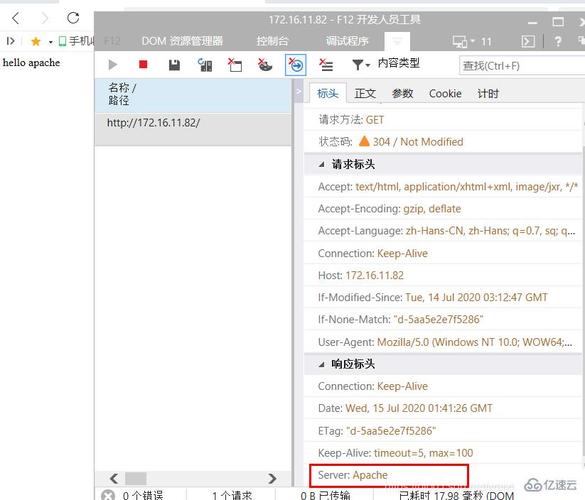Image resolution: width=585 pixels, height=500 pixels.
Task: Click the favorites bar expand arrow icon
Action: click(x=10, y=41)
